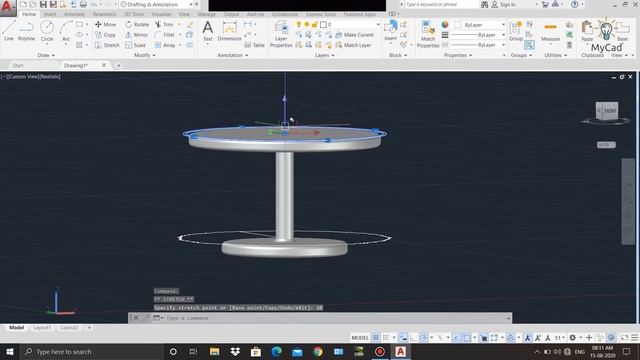Expand the Properties panel

458,55
